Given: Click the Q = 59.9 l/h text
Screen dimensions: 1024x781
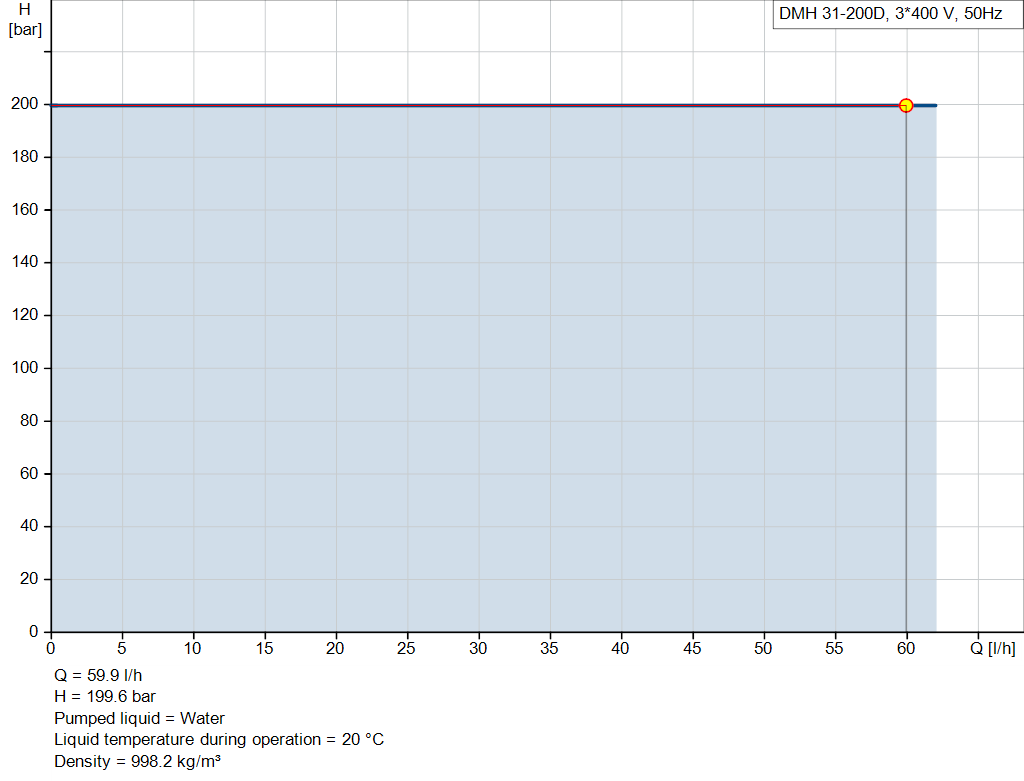Looking at the screenshot, I should pos(98,675).
